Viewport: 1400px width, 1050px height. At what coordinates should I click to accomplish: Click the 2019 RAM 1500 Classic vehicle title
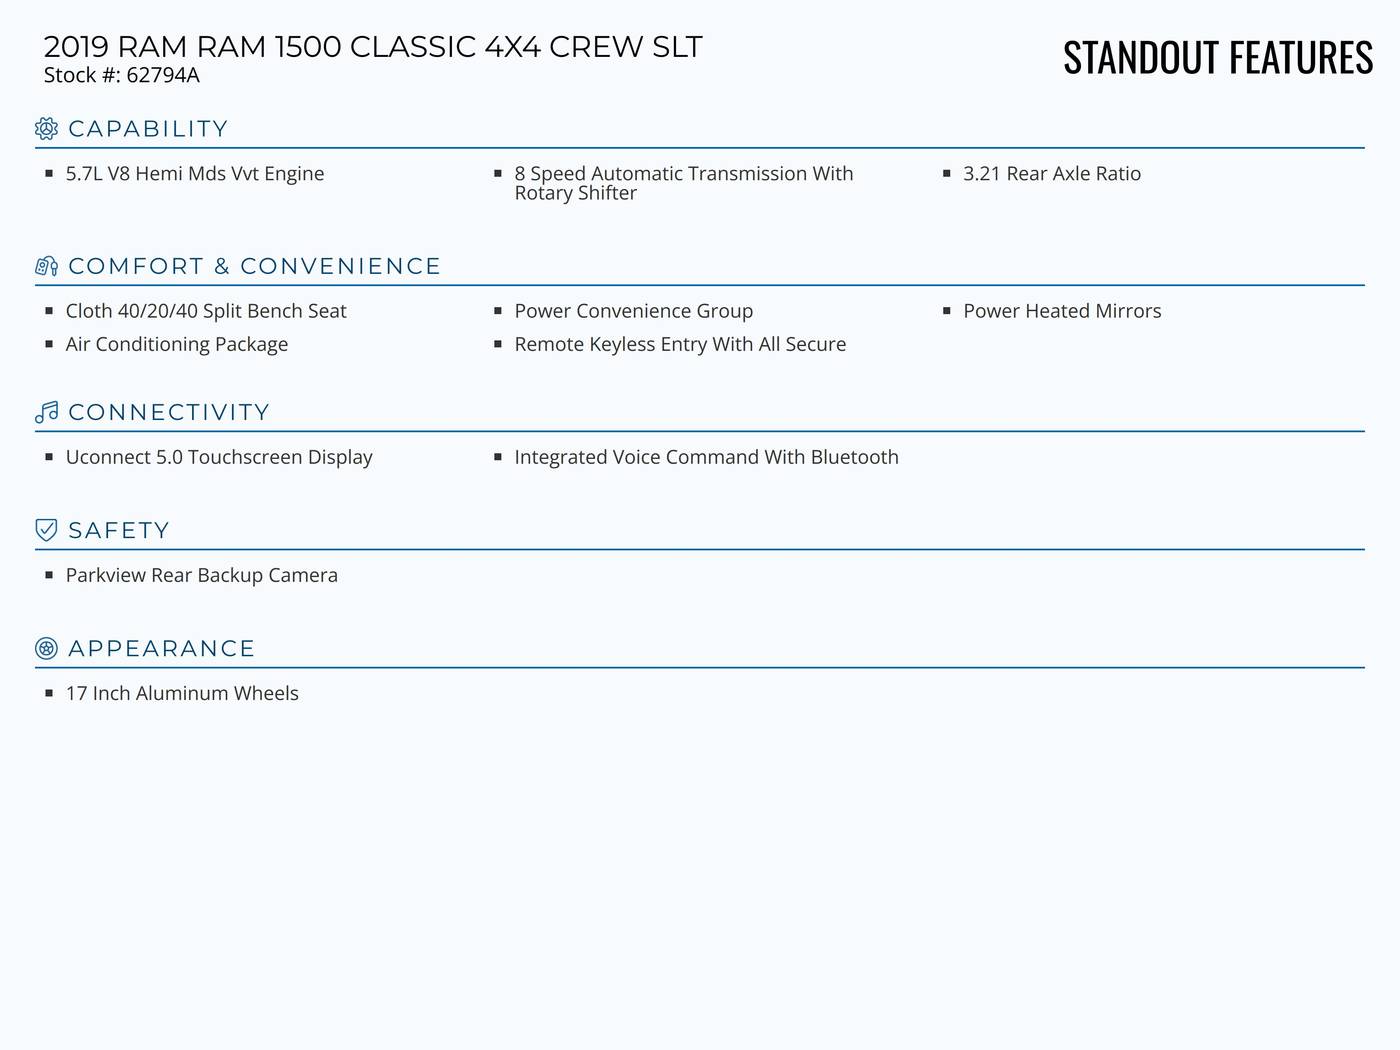click(373, 47)
